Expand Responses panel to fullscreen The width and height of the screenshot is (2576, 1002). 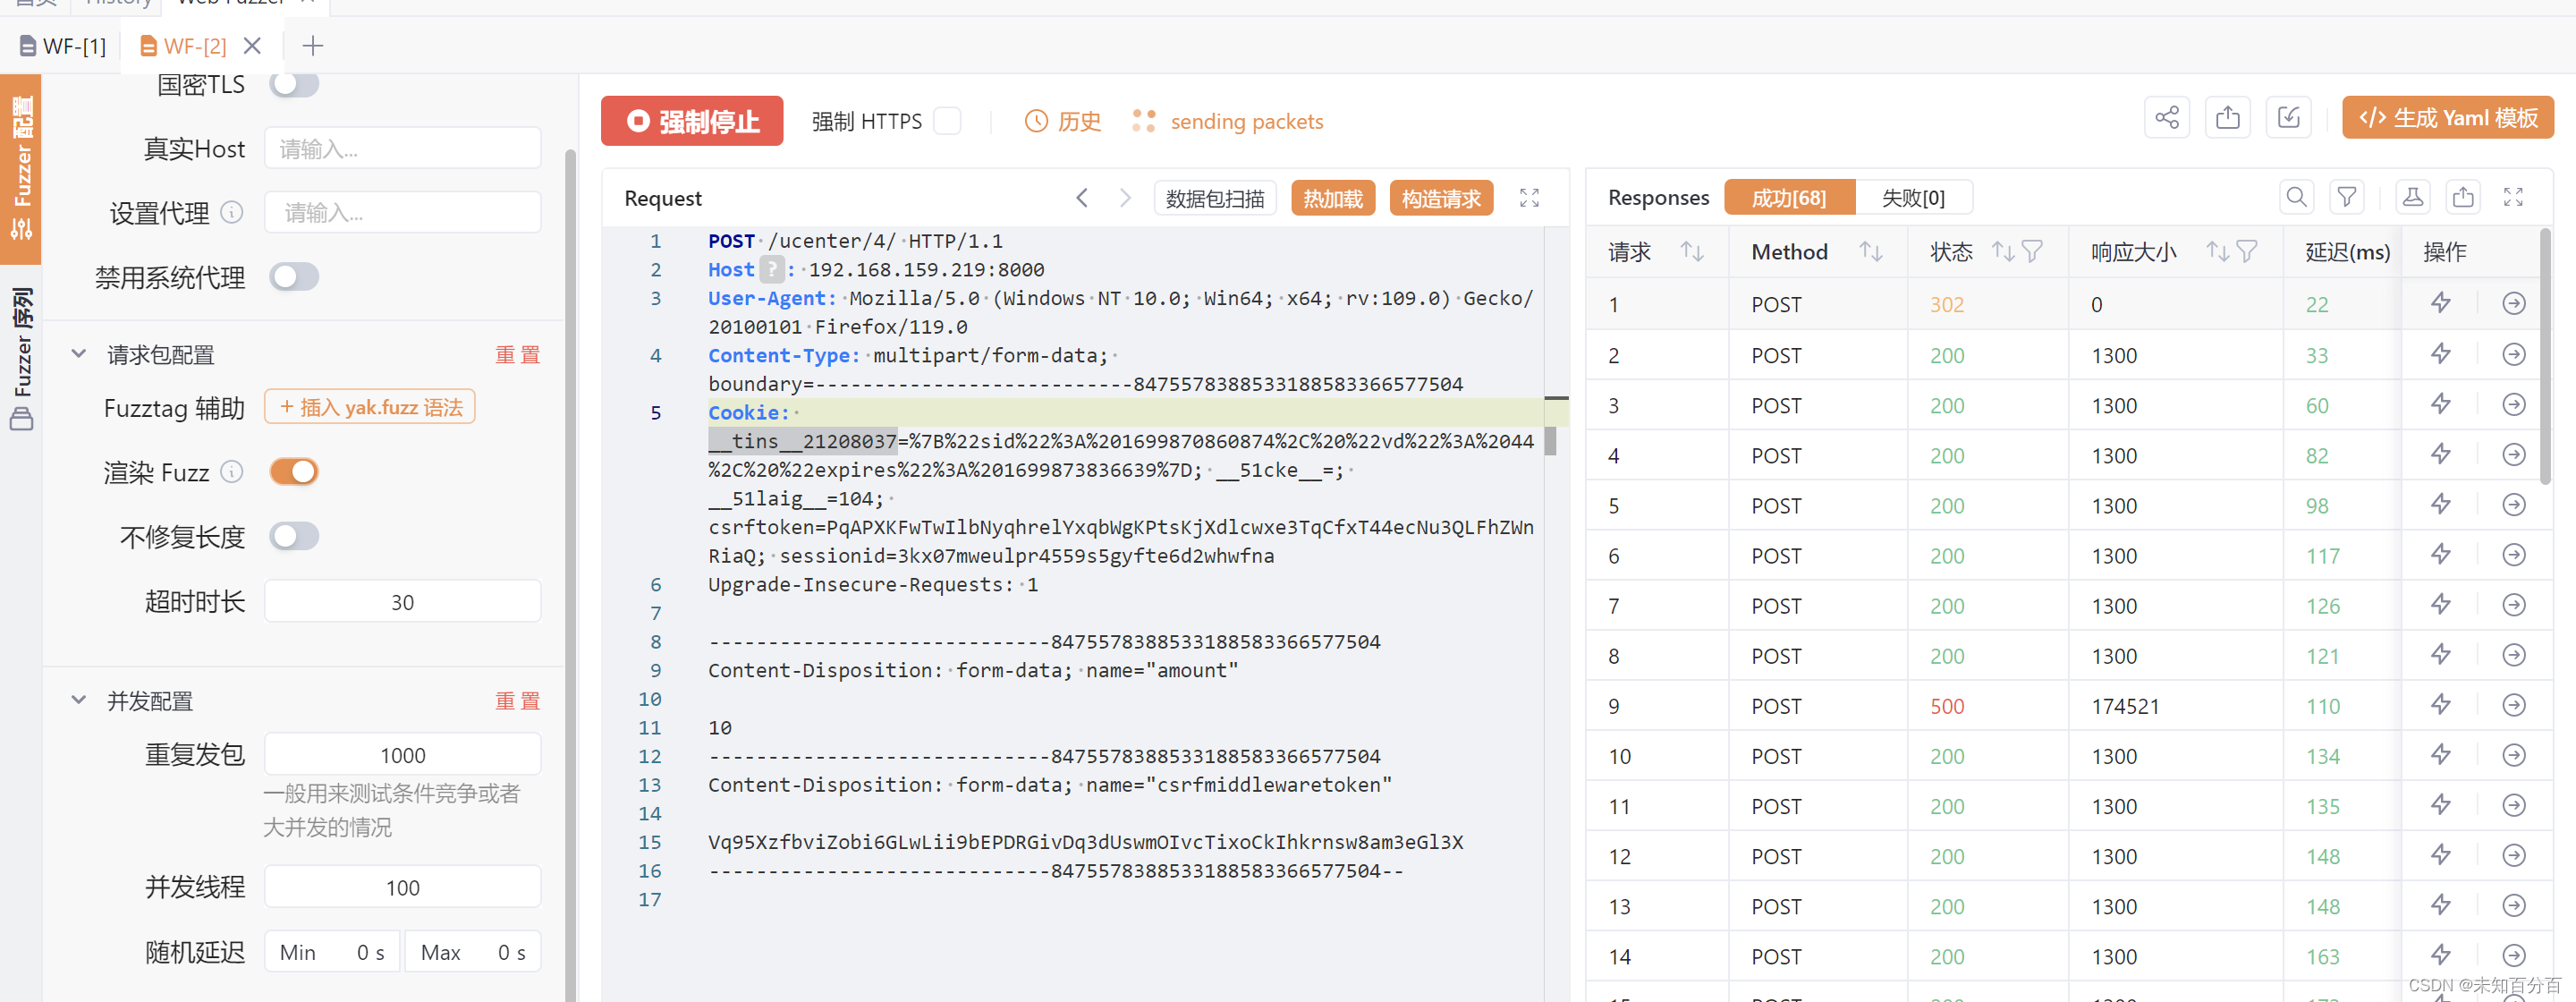(x=2513, y=197)
